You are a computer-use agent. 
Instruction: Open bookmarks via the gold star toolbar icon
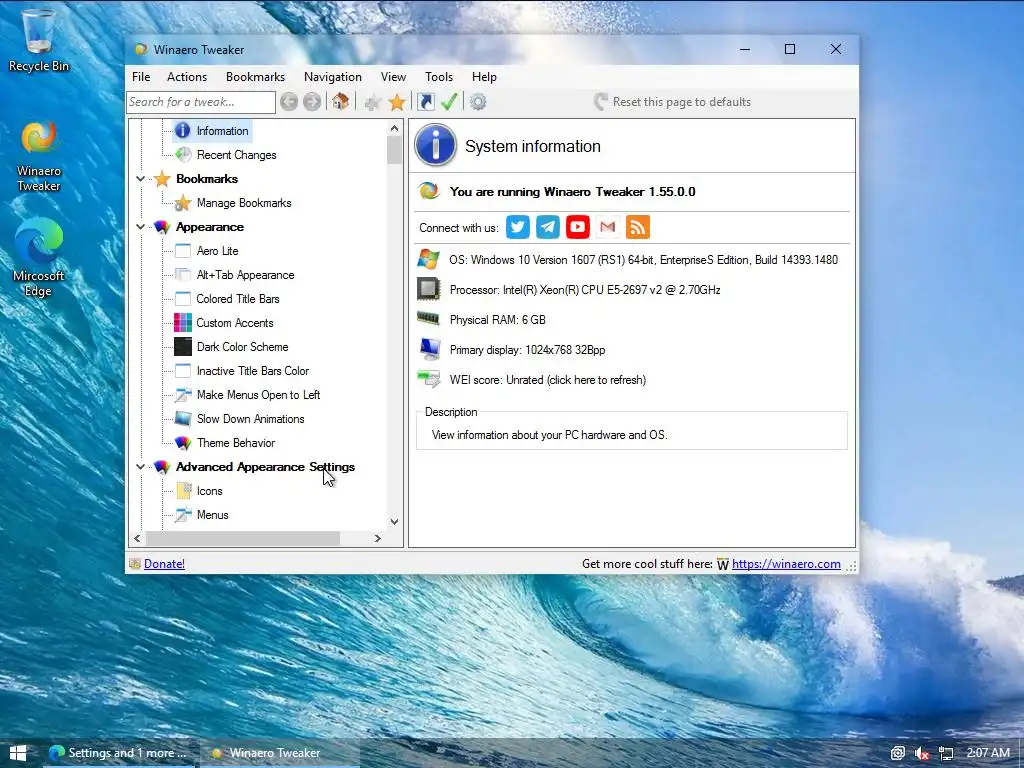click(x=397, y=102)
